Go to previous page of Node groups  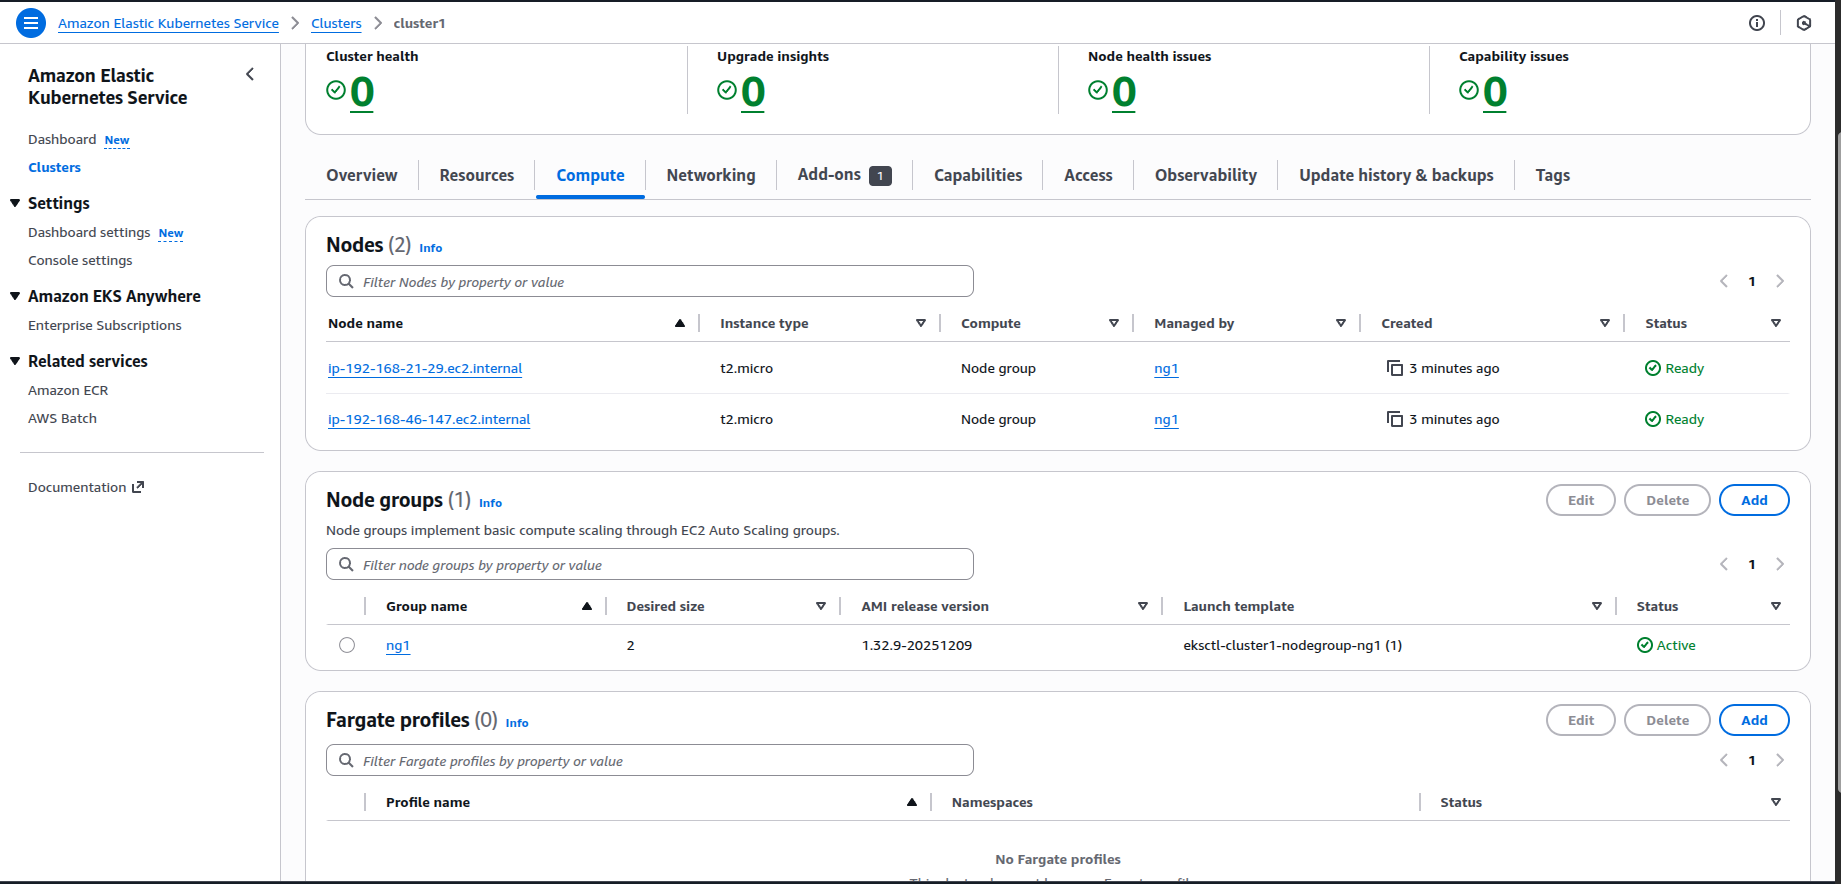(x=1724, y=564)
